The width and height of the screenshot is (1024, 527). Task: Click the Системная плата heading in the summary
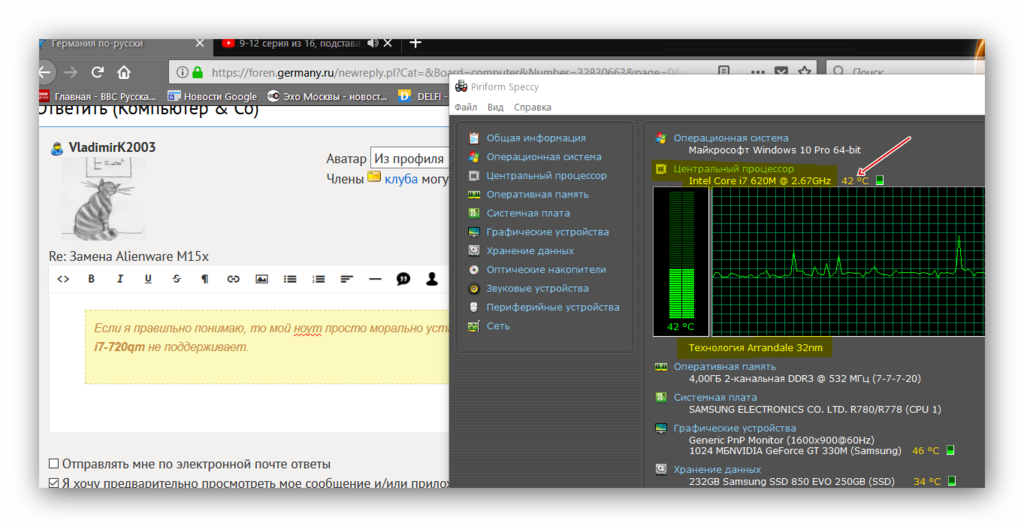pyautogui.click(x=715, y=397)
